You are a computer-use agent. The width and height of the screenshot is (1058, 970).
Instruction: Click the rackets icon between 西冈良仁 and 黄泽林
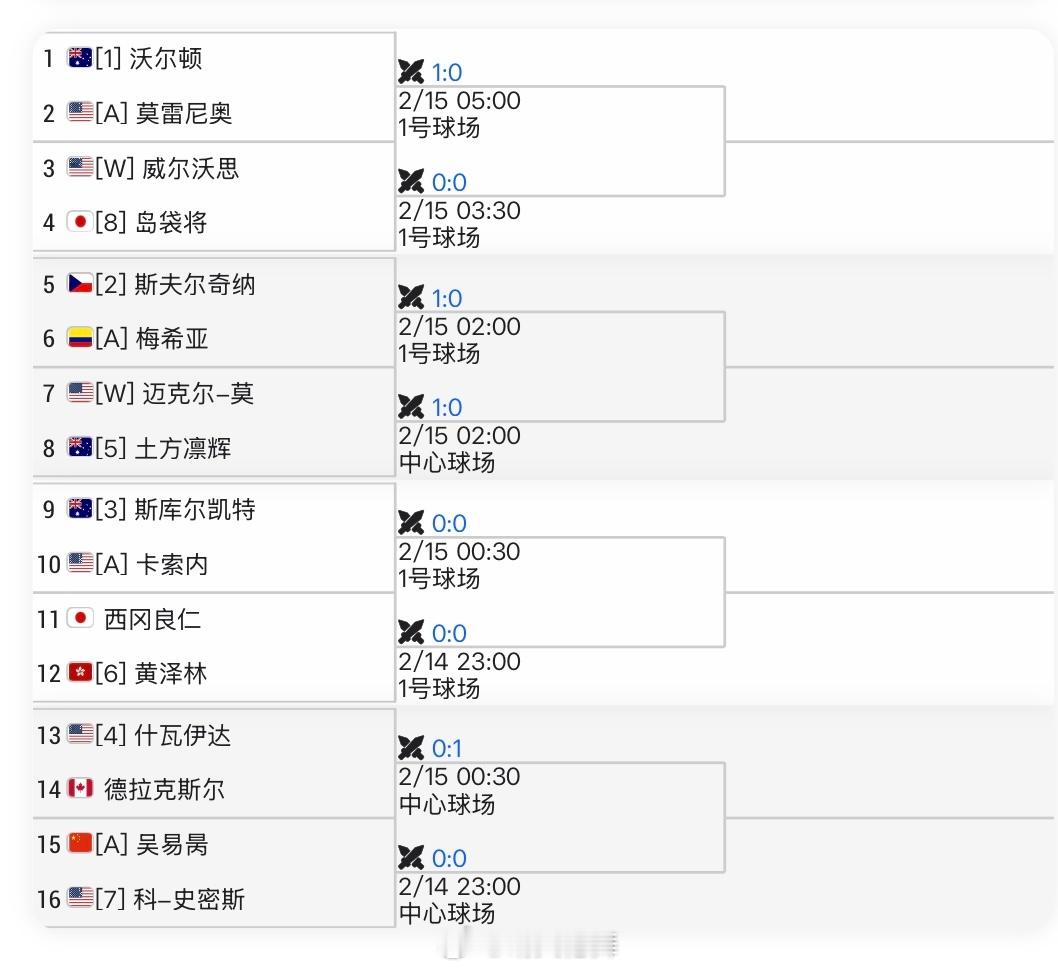coord(411,633)
